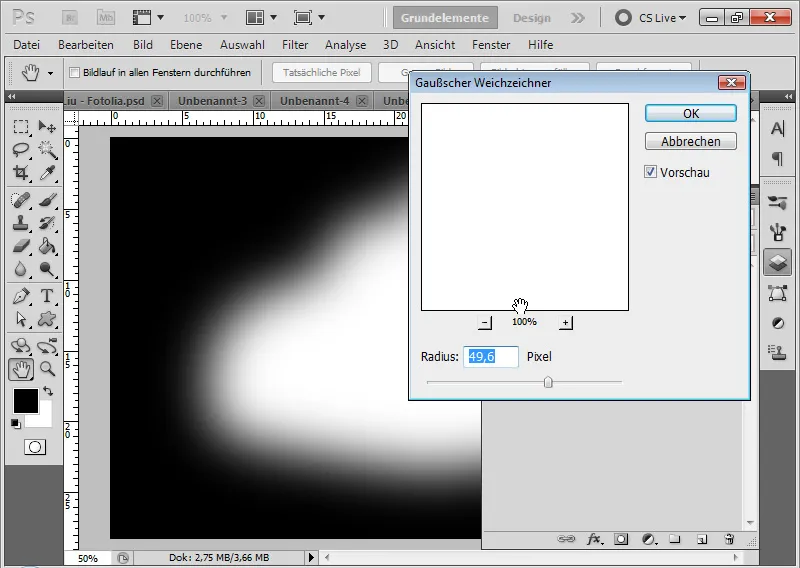The image size is (800, 568).
Task: Create new fill or adjustment layer
Action: coord(649,539)
